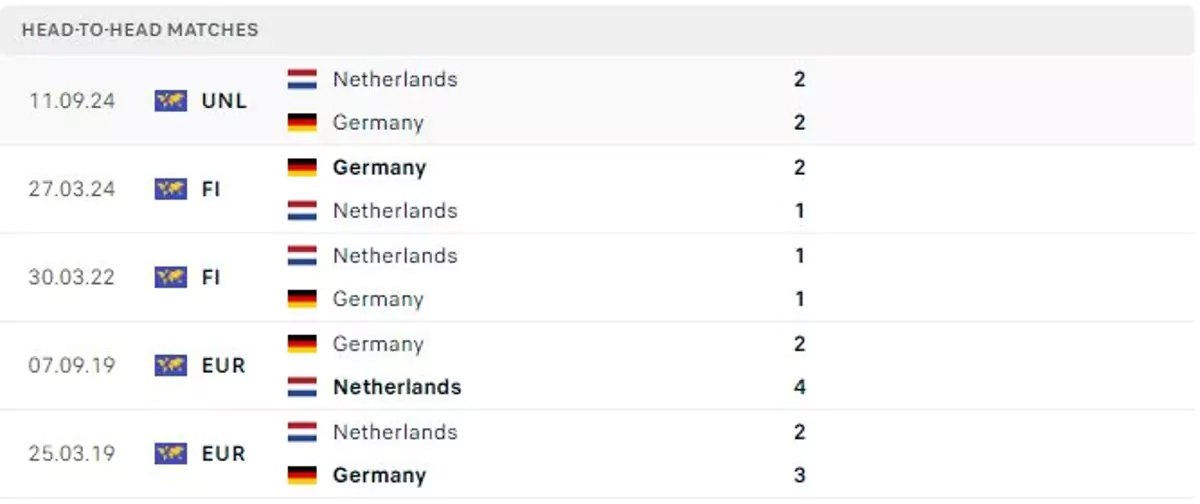This screenshot has height=504, width=1200.
Task: Click the world icon for the 30.03.22 friendly
Action: [170, 277]
